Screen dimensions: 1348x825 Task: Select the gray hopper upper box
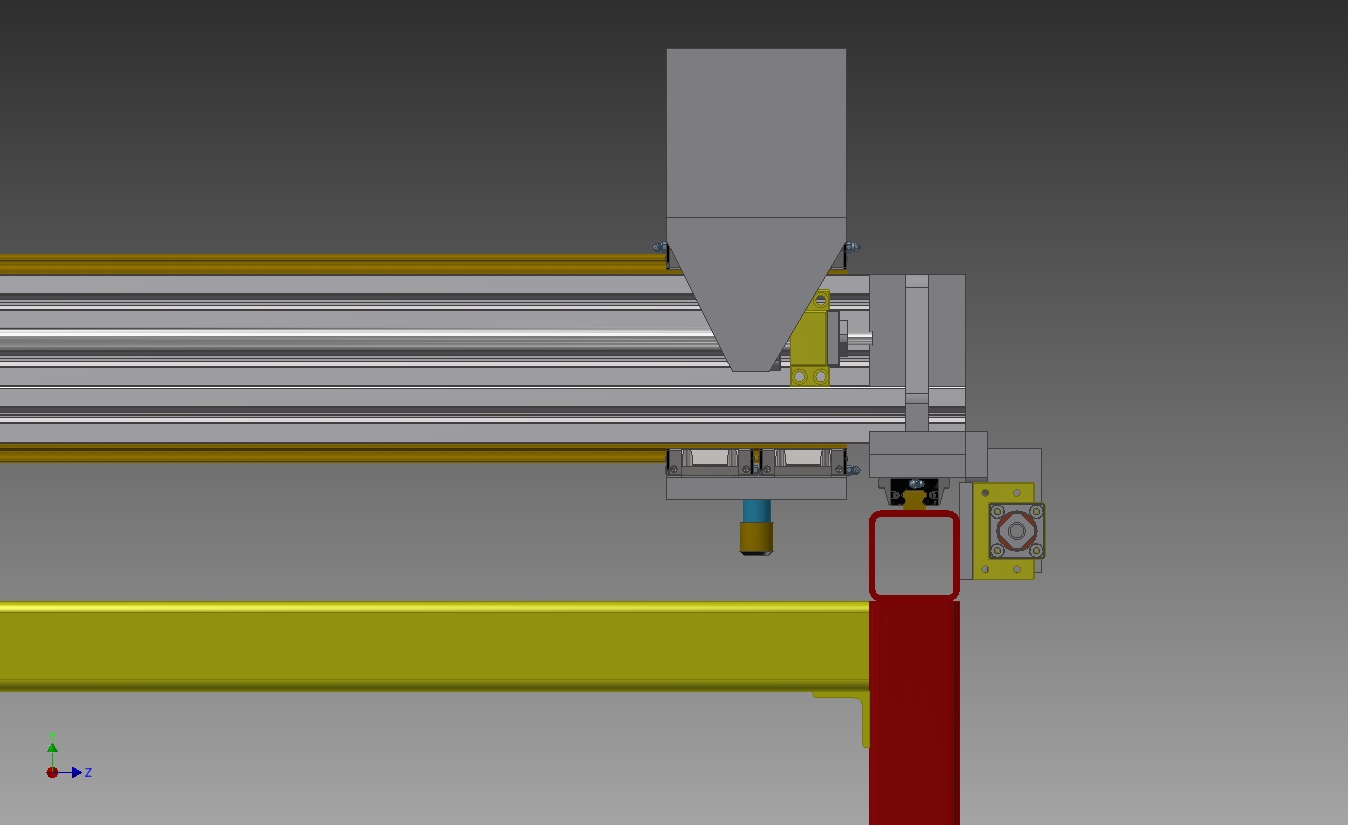(x=756, y=132)
